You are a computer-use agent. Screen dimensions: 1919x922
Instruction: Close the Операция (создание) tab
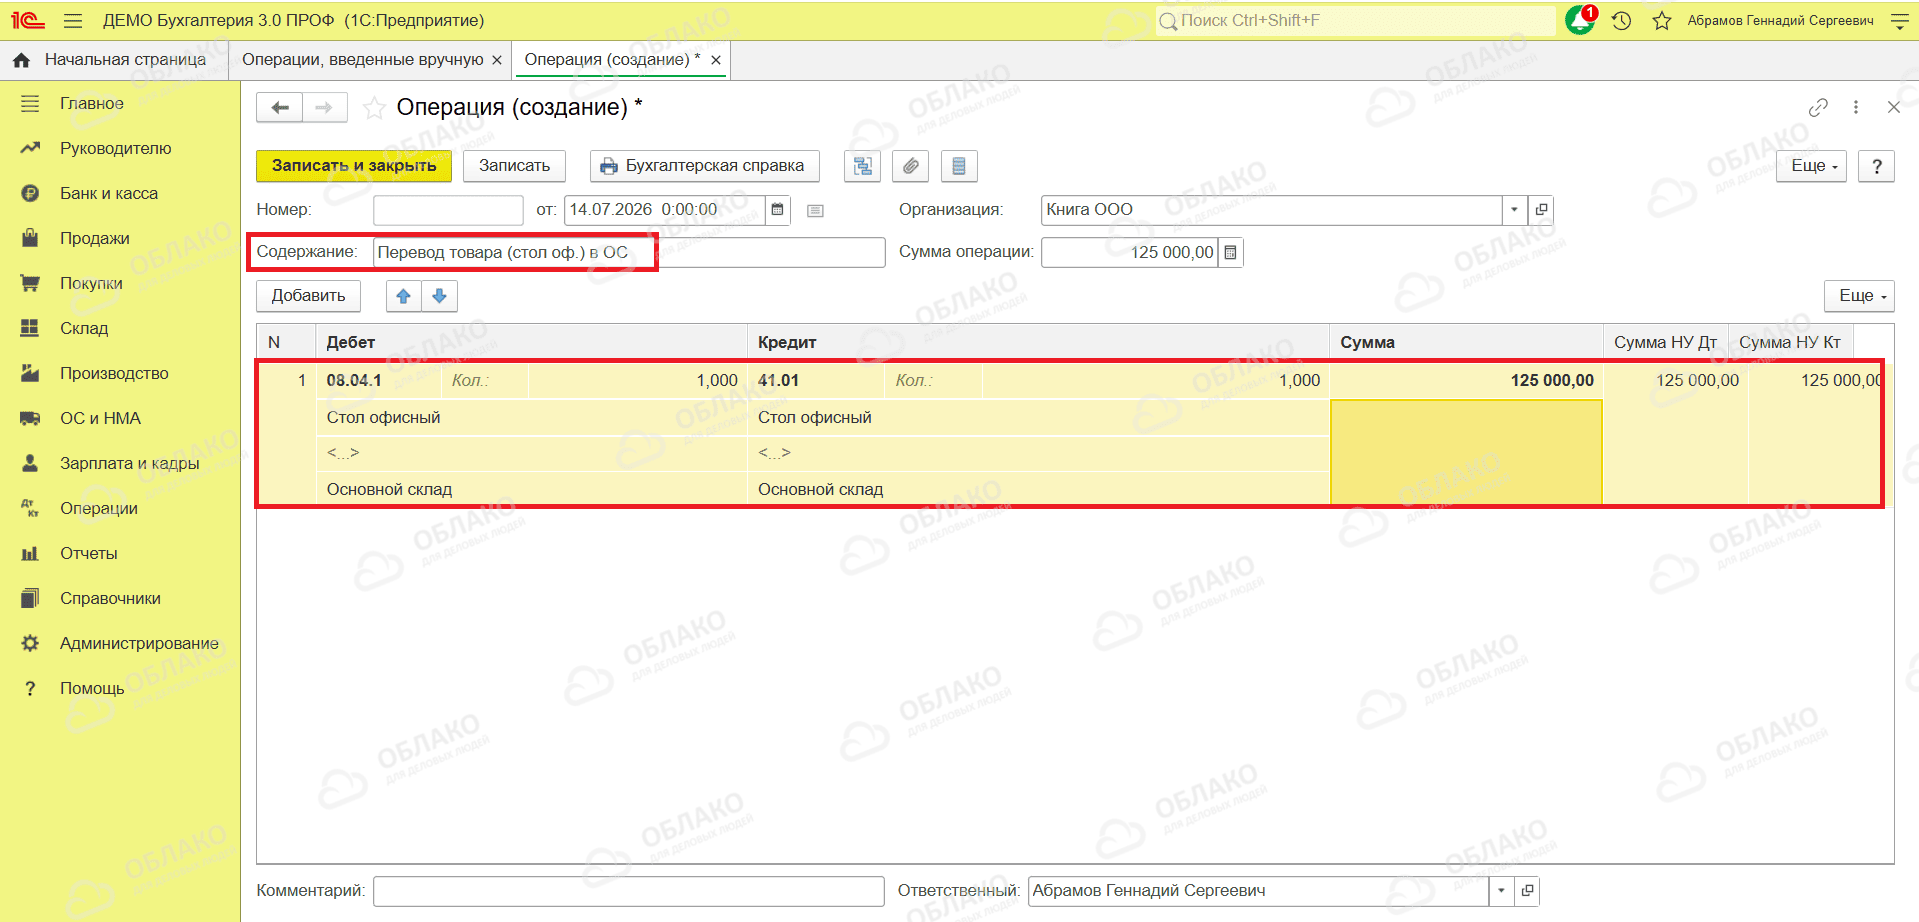tap(716, 60)
